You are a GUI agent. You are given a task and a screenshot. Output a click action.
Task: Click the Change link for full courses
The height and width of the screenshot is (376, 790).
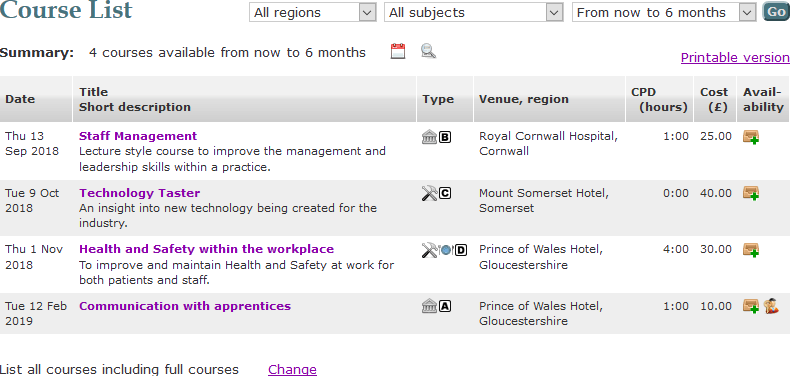pos(292,369)
